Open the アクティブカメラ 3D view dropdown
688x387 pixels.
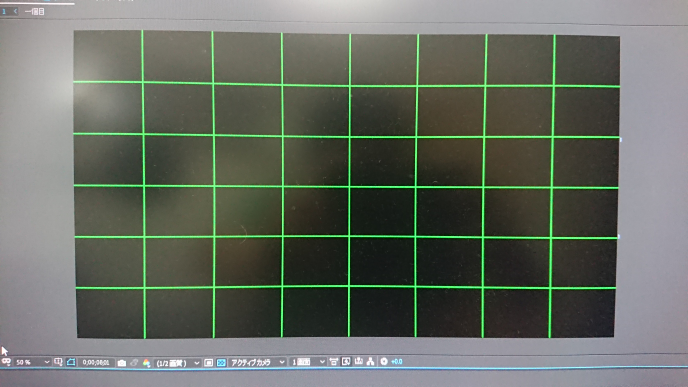(x=258, y=362)
